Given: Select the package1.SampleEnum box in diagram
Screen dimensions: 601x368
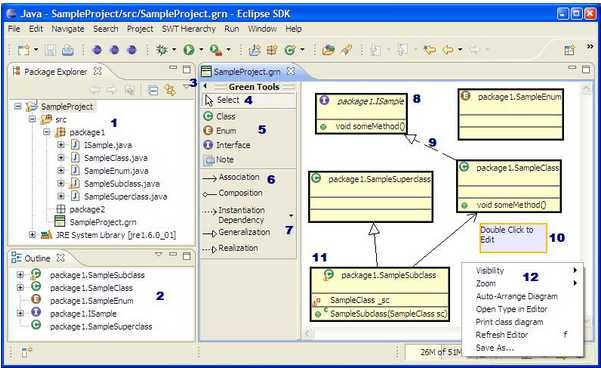Looking at the screenshot, I should pos(511,114).
